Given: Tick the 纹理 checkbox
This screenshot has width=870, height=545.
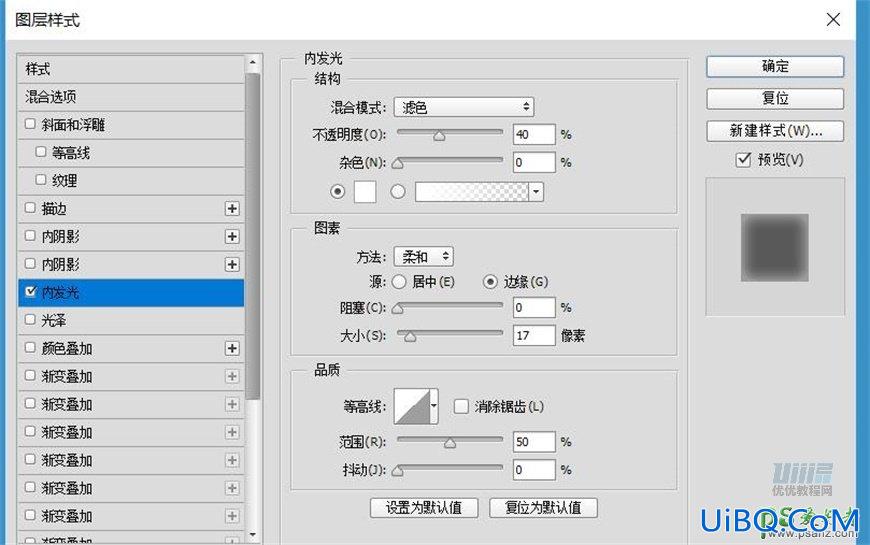Looking at the screenshot, I should [x=41, y=179].
